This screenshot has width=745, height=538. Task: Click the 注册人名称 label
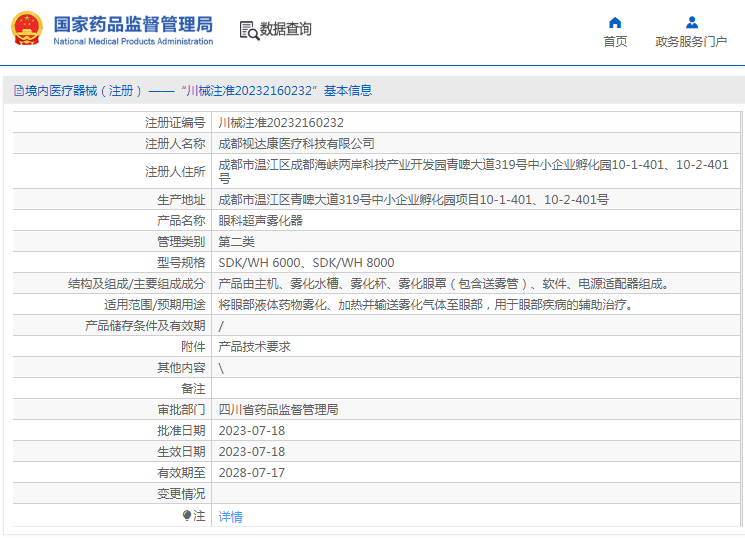(175, 144)
